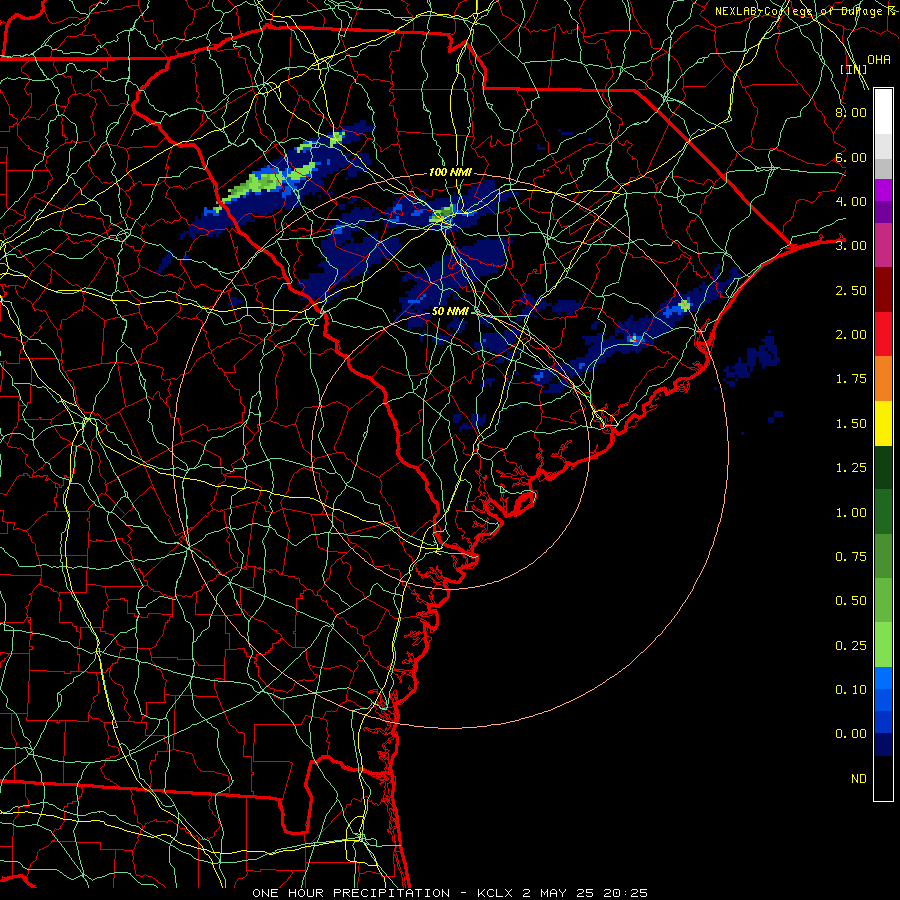Click the darkest green legend swatch

(x=883, y=468)
